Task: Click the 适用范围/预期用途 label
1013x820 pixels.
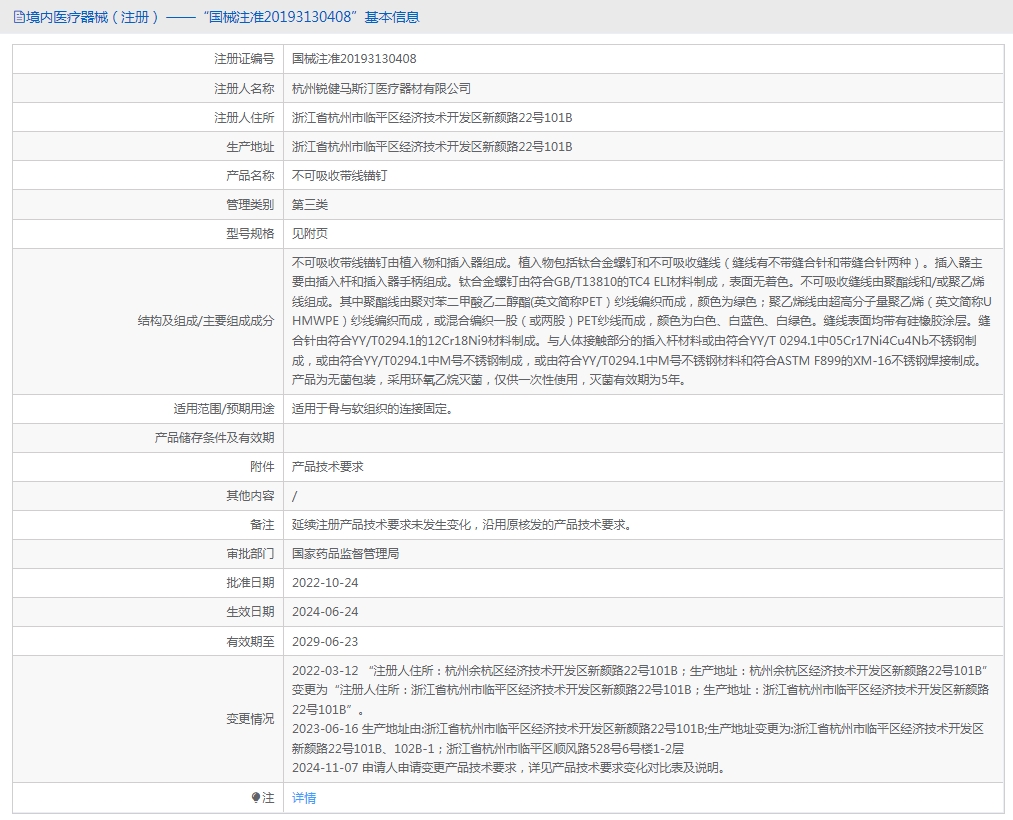Action: point(224,409)
